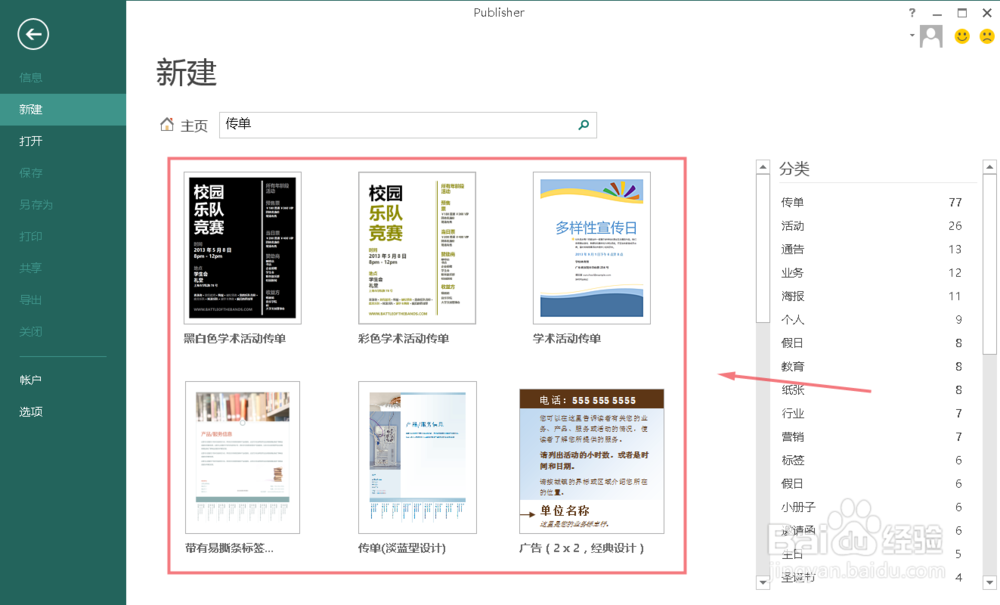Filter templates by the 海报 category

(792, 296)
